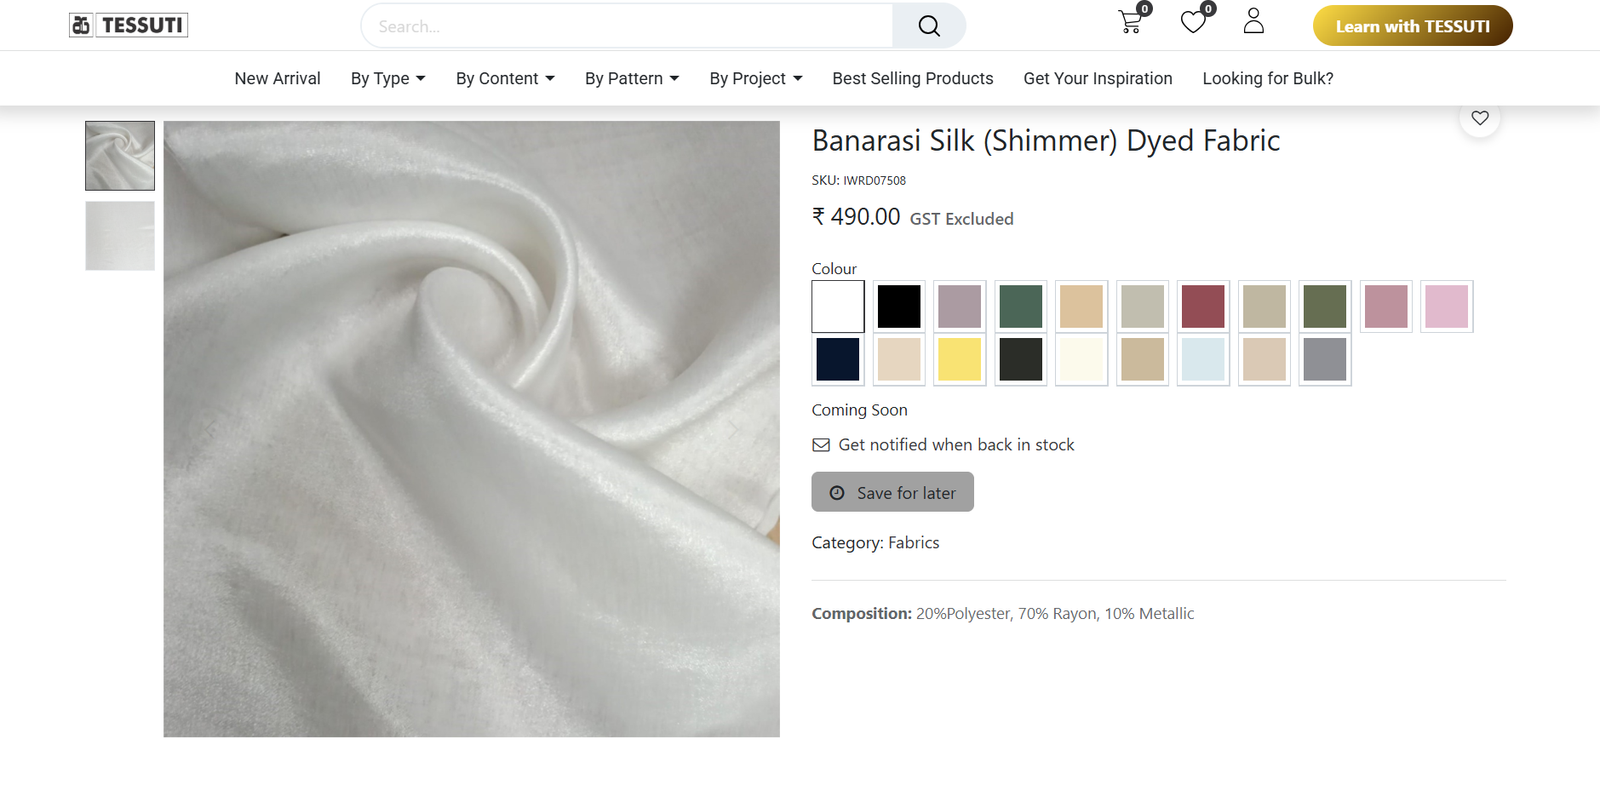This screenshot has width=1600, height=785.
Task: Select the second product thumbnail
Action: [x=120, y=236]
